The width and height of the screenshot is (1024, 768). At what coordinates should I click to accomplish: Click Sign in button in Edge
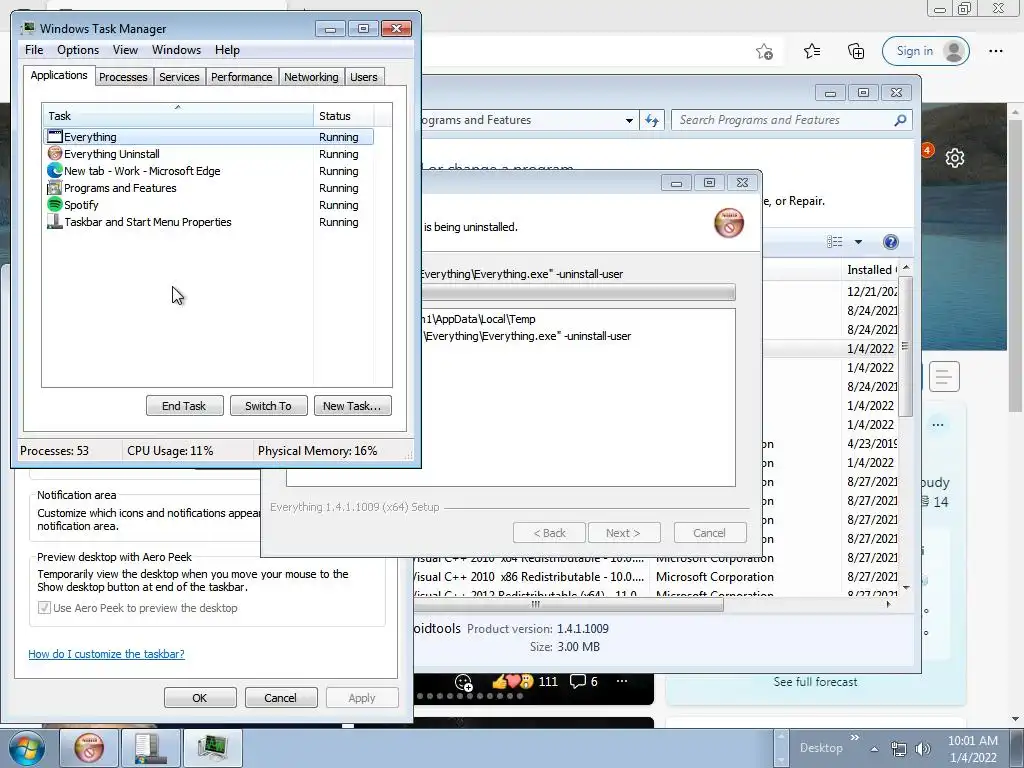(x=925, y=51)
